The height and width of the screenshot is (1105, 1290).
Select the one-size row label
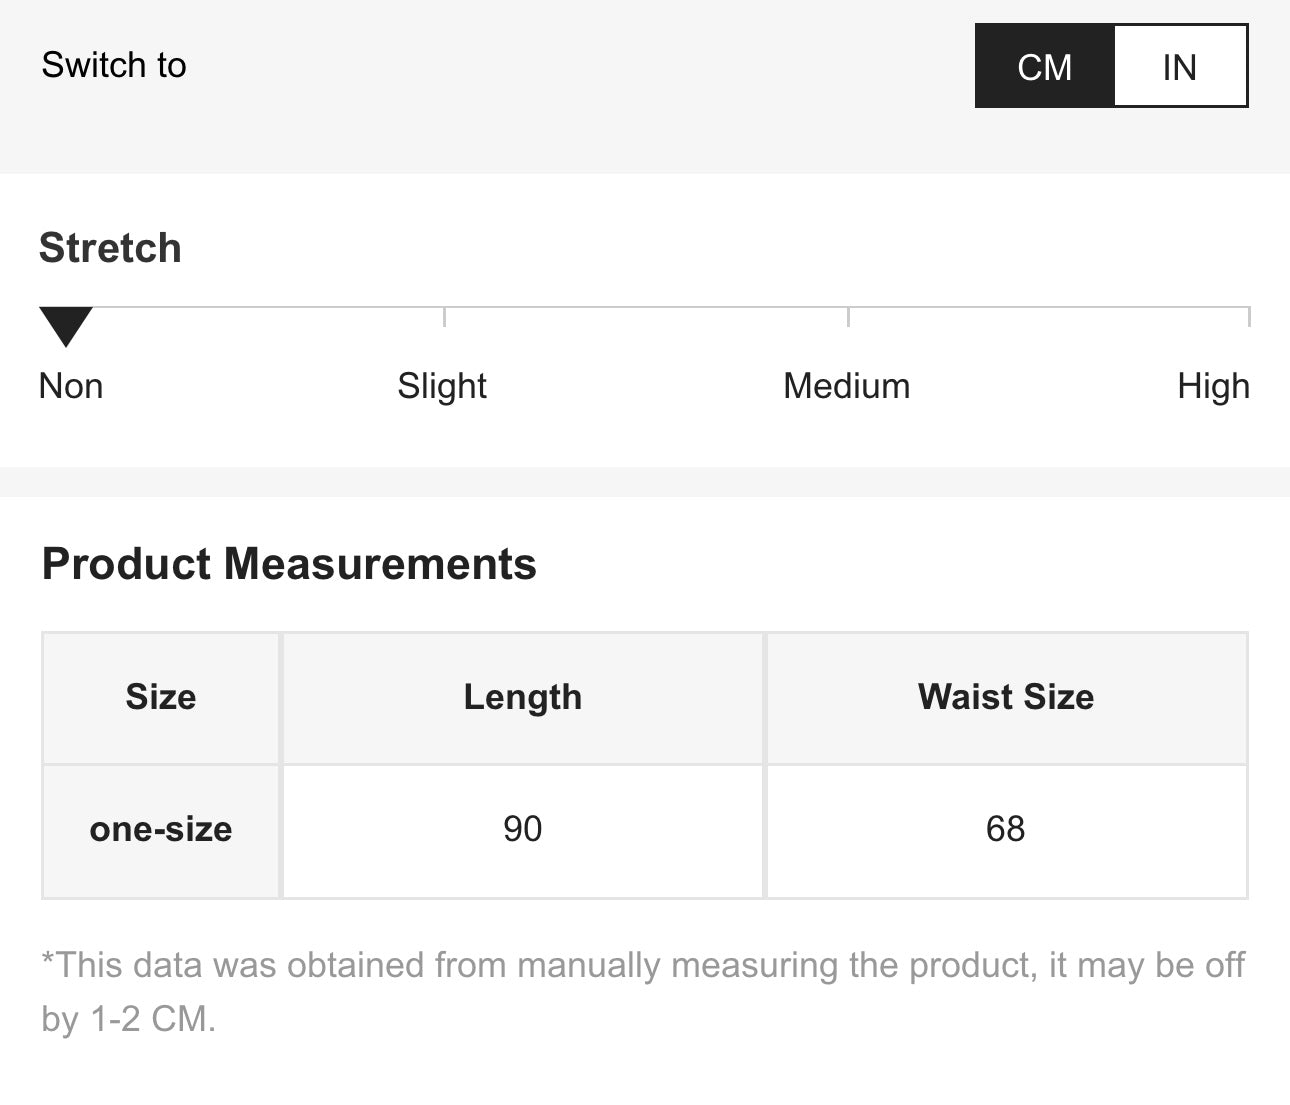(x=161, y=829)
